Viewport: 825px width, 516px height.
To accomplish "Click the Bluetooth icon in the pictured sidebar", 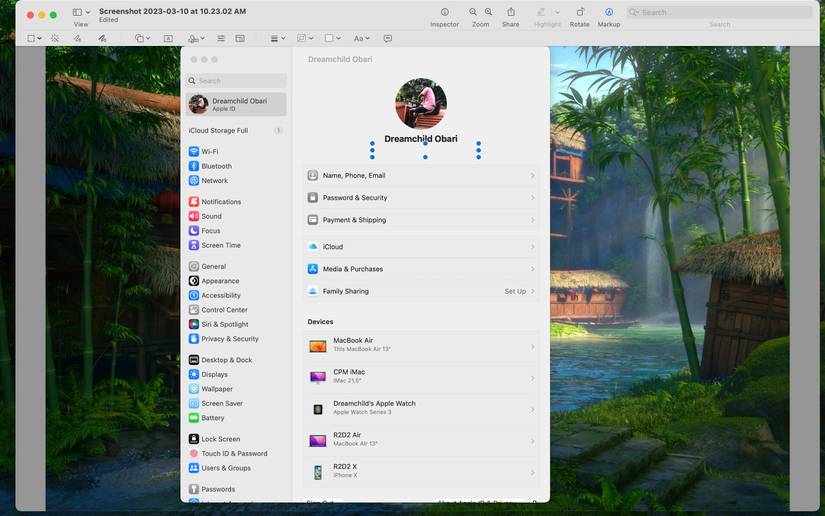I will click(x=194, y=166).
